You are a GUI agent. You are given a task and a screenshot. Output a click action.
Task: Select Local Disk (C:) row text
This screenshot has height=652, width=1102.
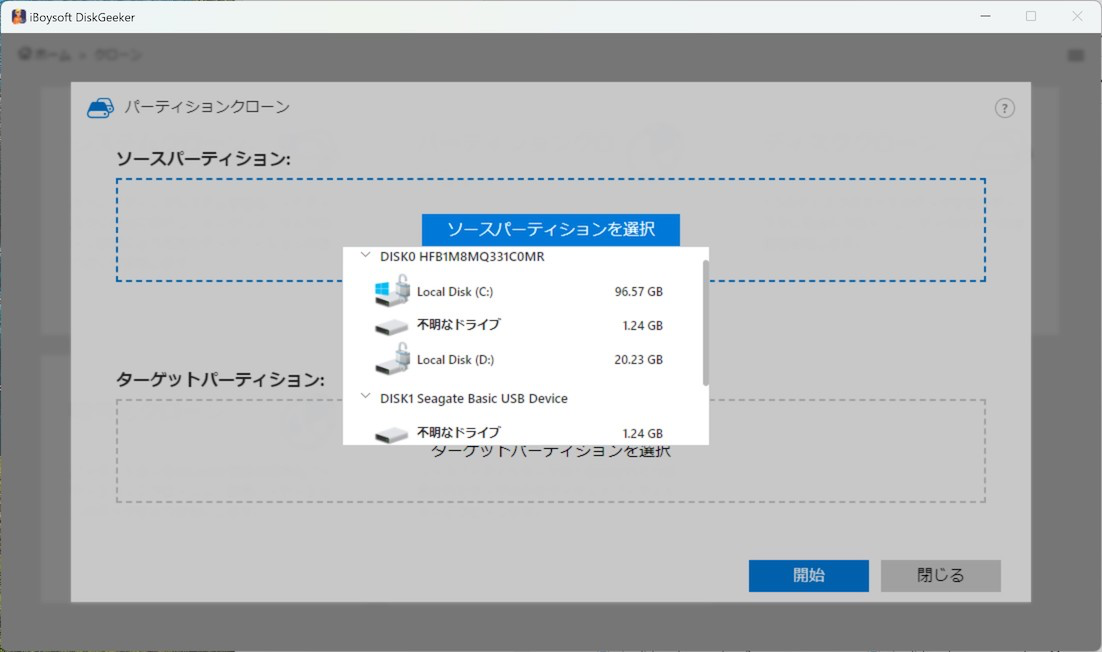point(455,292)
